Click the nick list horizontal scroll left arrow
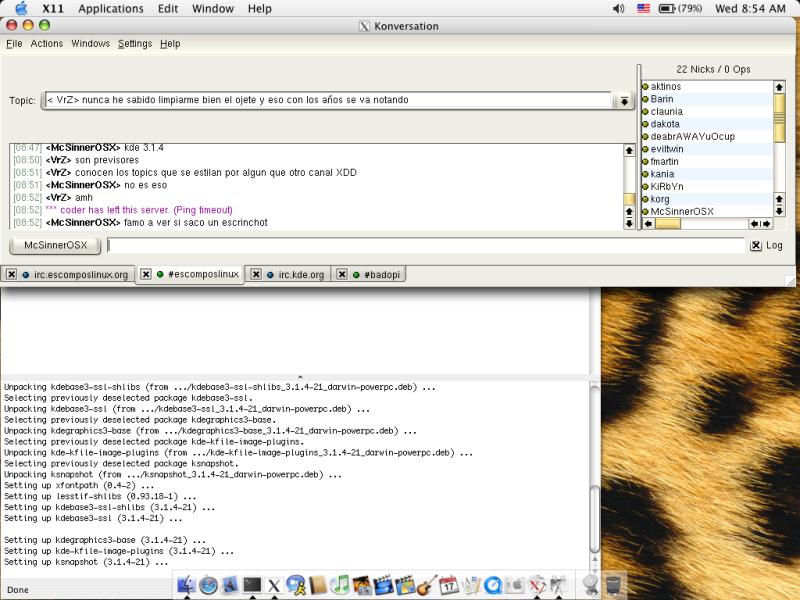 [x=648, y=223]
